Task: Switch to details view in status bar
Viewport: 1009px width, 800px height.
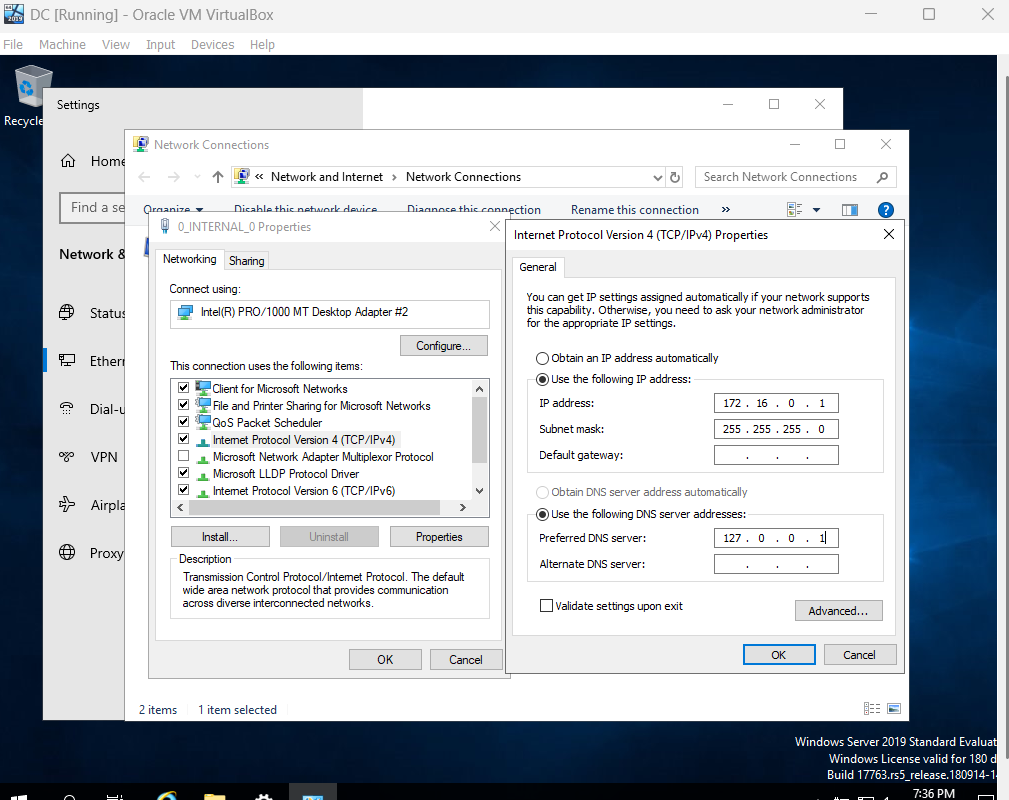Action: [x=872, y=709]
